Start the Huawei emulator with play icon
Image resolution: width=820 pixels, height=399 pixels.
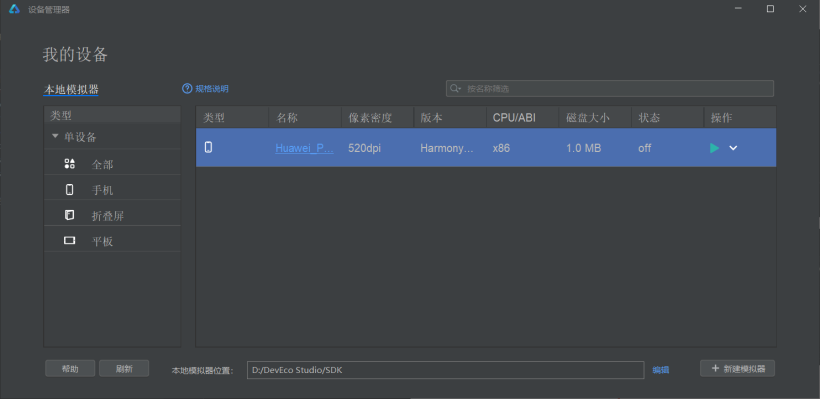(714, 148)
